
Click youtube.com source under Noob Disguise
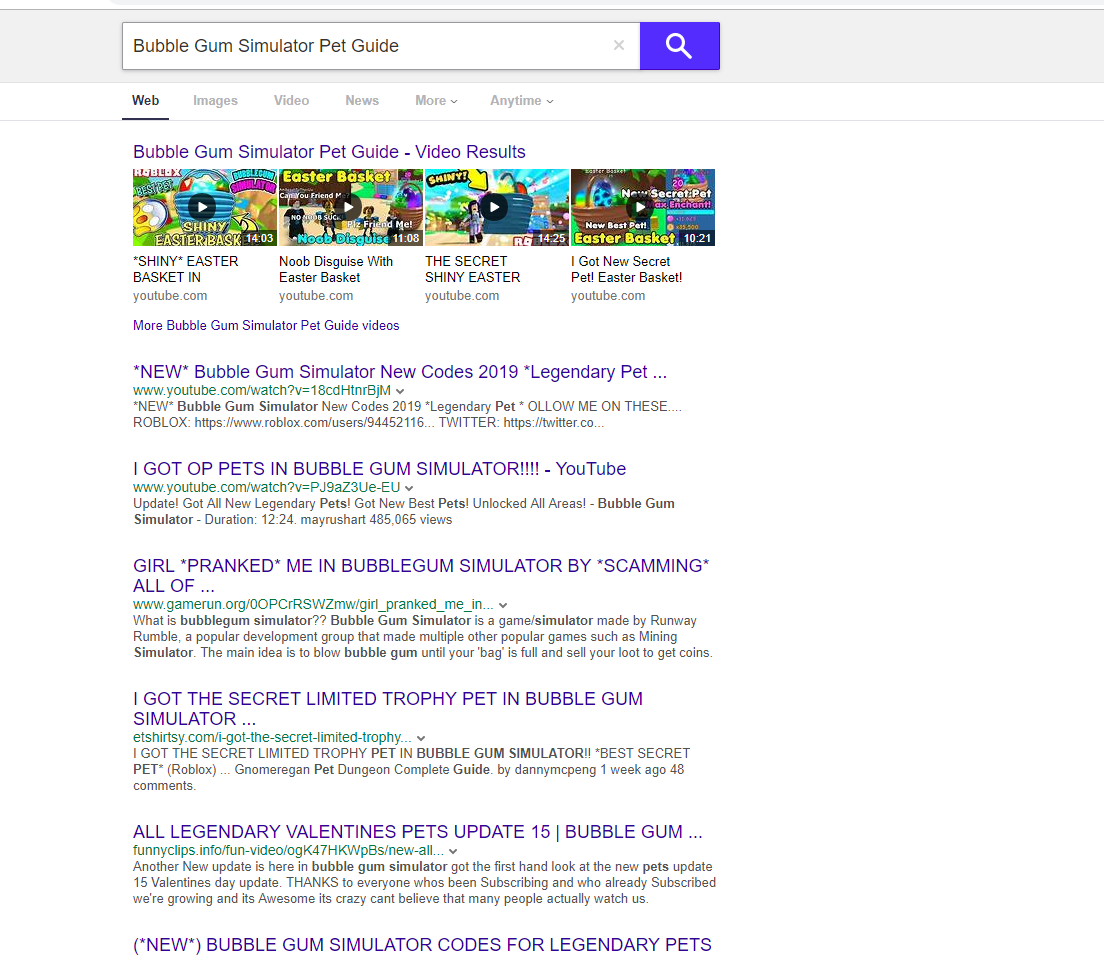[316, 296]
